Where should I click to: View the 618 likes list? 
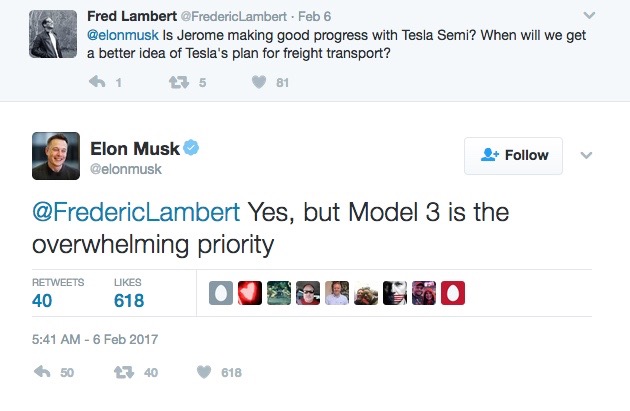point(129,293)
